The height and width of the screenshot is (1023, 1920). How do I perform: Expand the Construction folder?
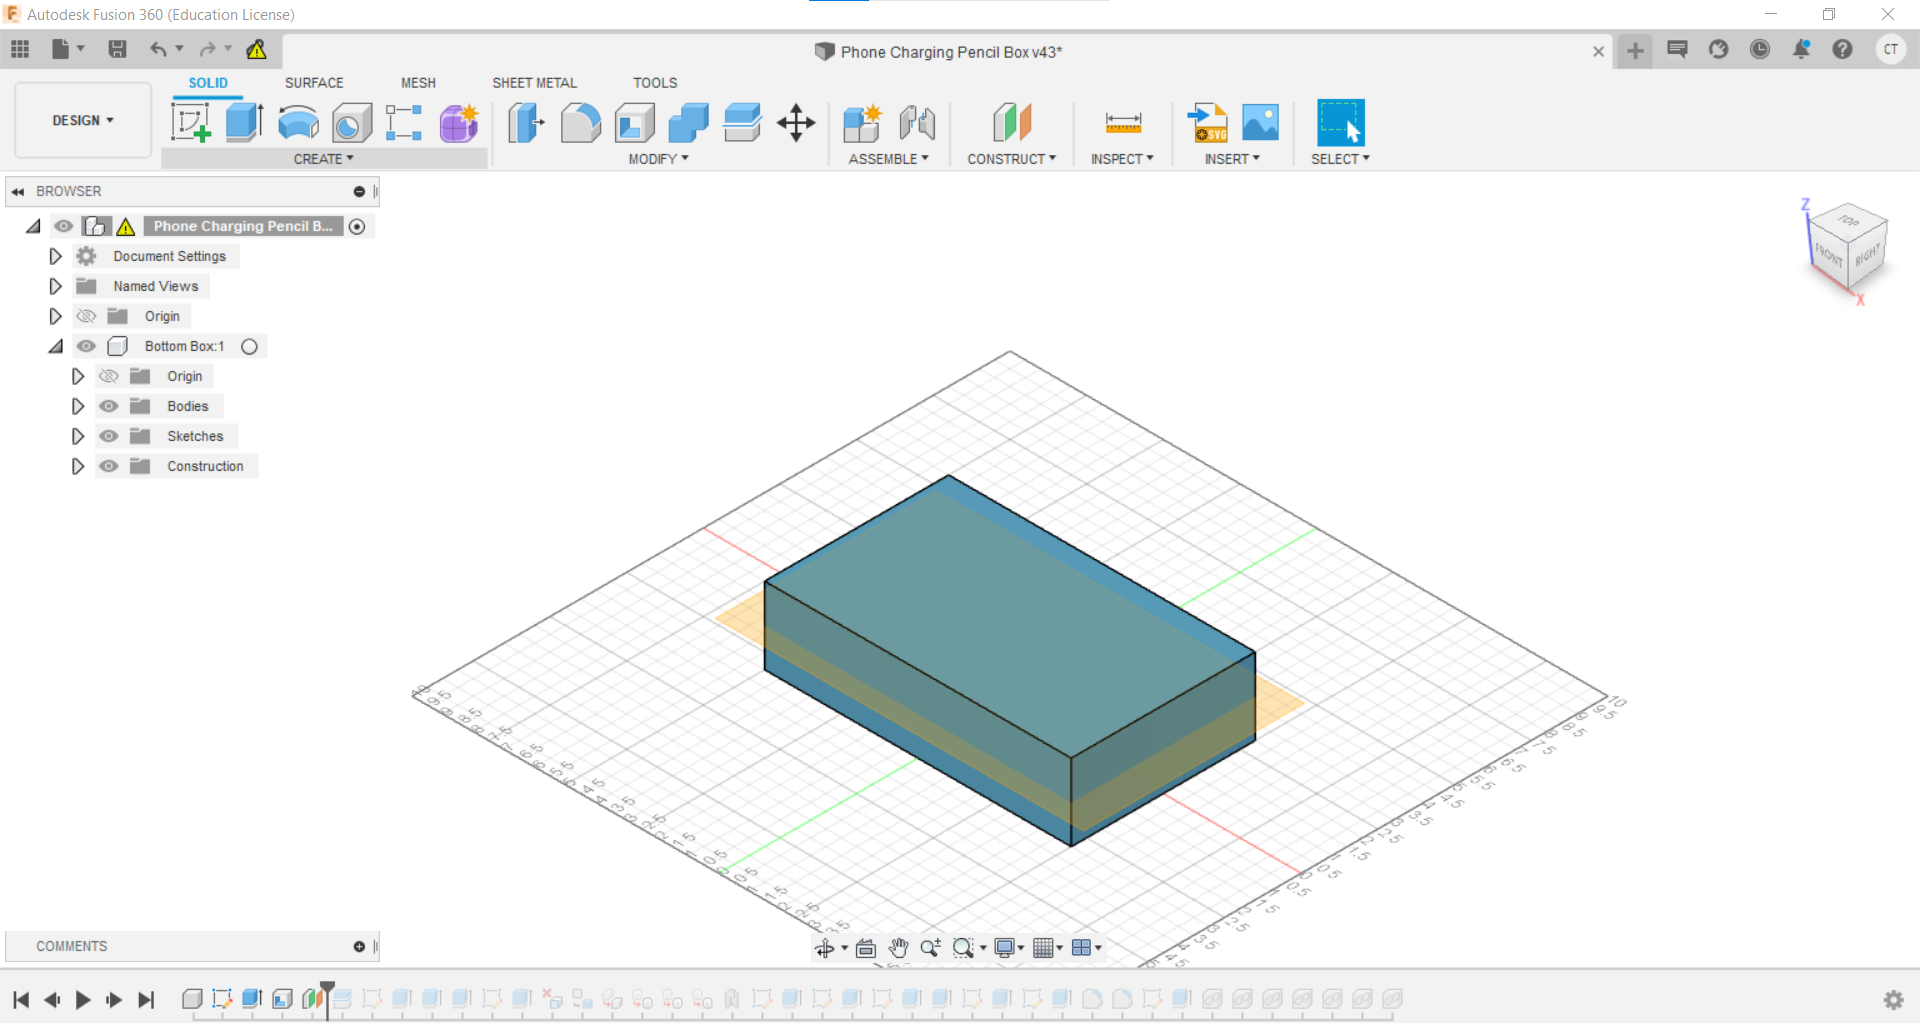78,466
